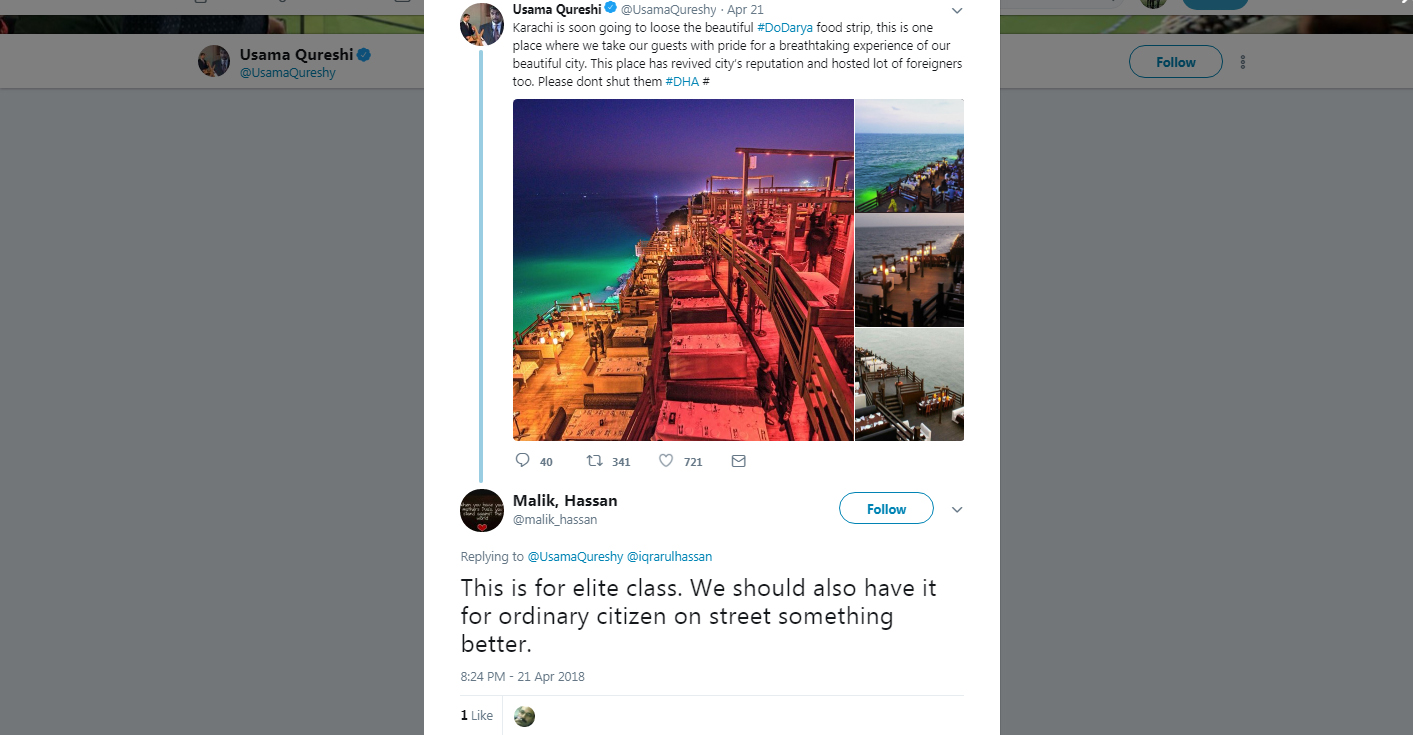The image size is (1413, 735).
Task: Click the @iqrarulhassan mention link
Action: click(x=669, y=557)
